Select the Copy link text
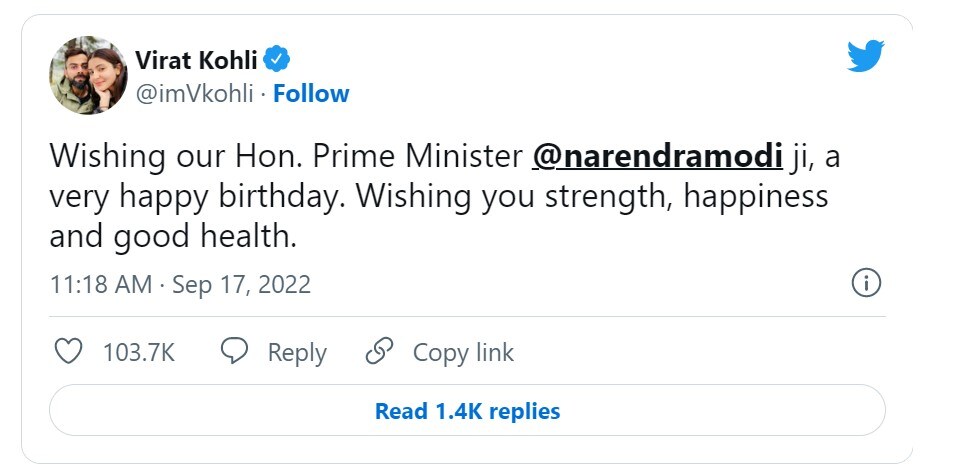 click(463, 353)
